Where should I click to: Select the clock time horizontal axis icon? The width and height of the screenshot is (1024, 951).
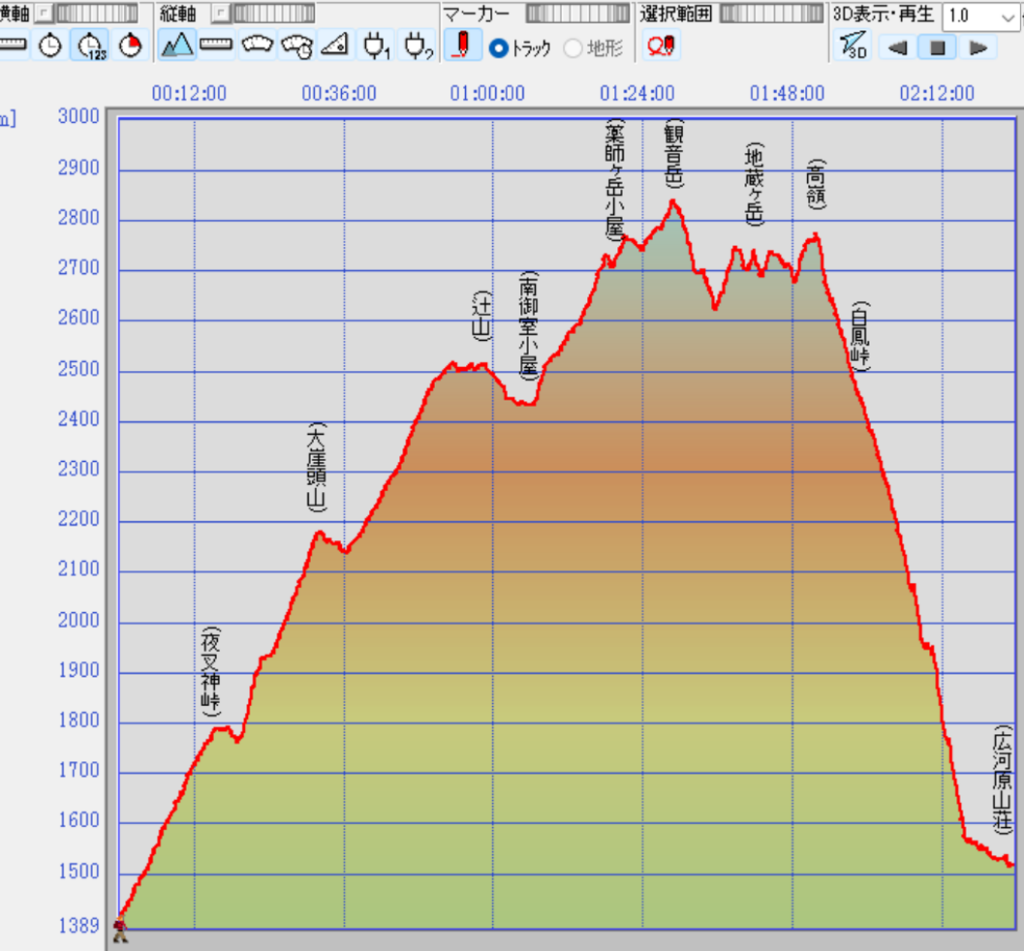50,46
